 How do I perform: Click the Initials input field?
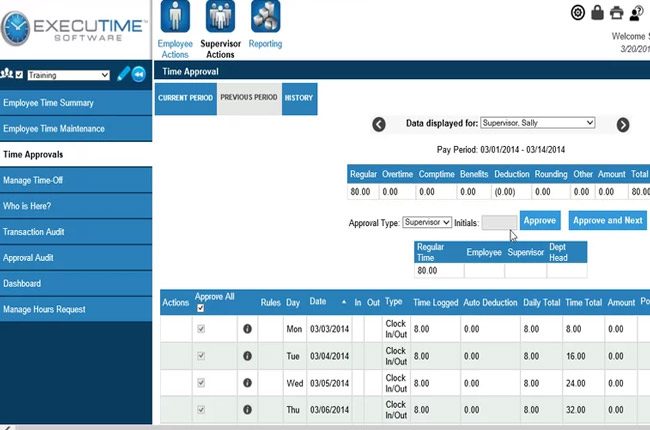[x=499, y=223]
